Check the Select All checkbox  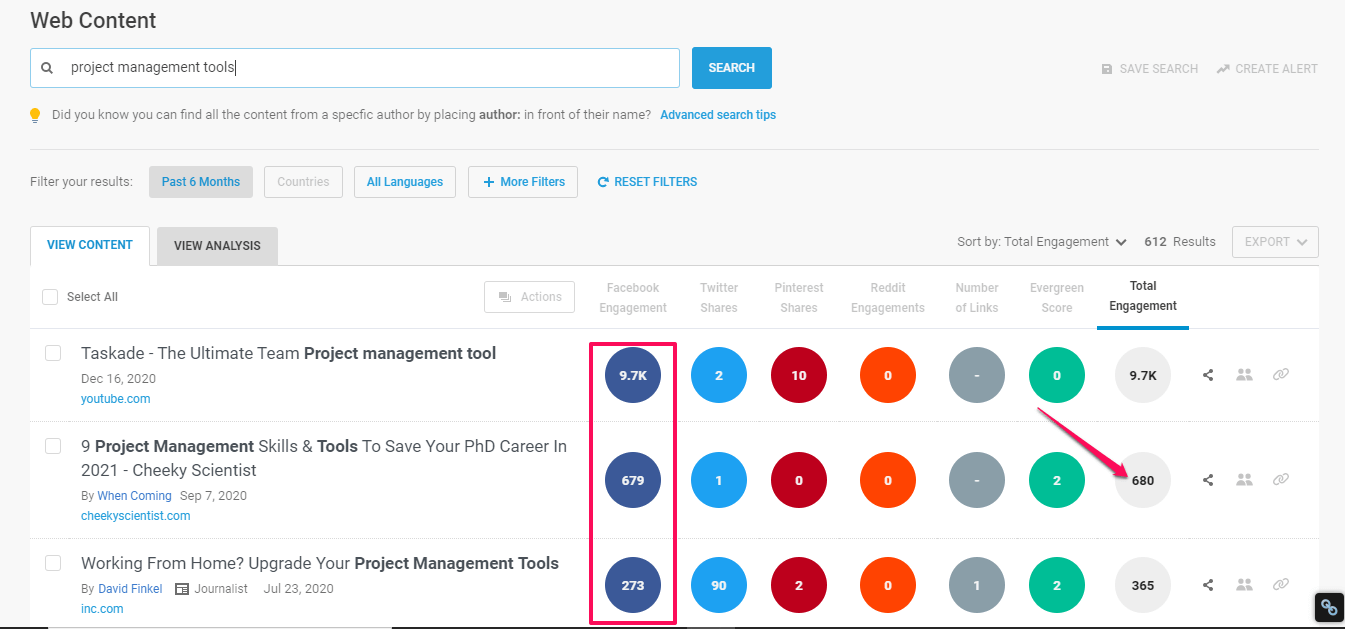pos(50,297)
